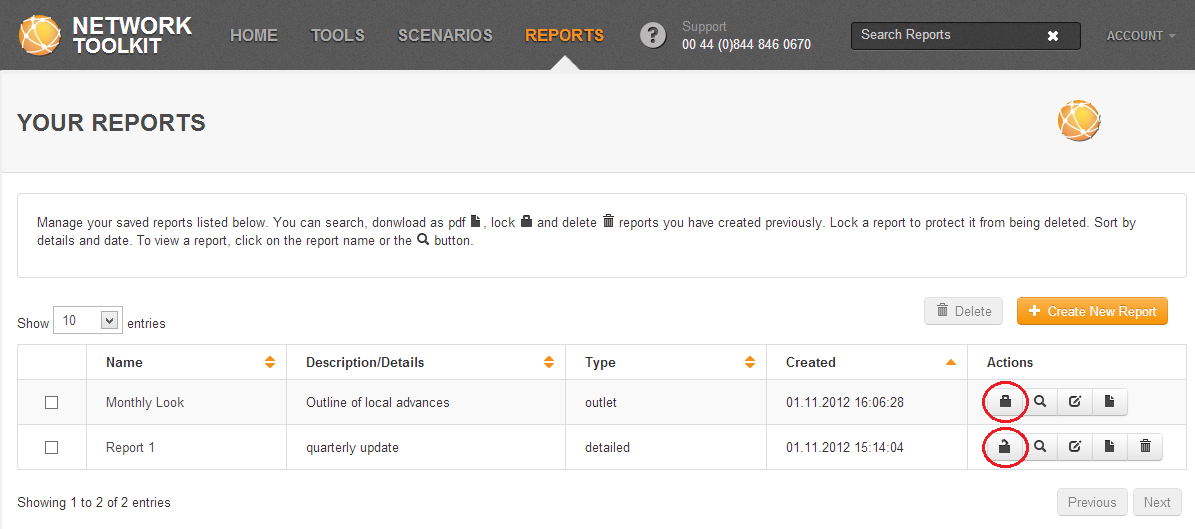This screenshot has width=1195, height=529.
Task: Open the Monthly Look report link
Action: click(x=145, y=402)
